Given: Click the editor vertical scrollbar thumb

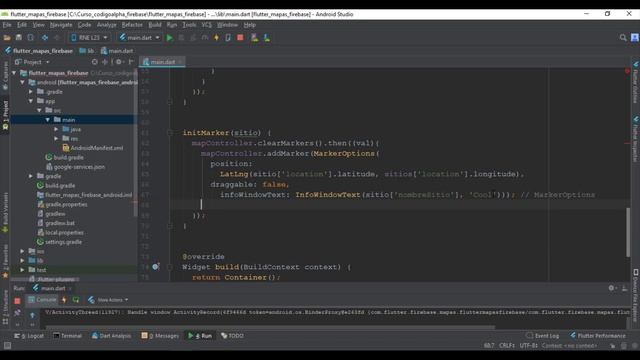Looking at the screenshot, I should [628, 232].
